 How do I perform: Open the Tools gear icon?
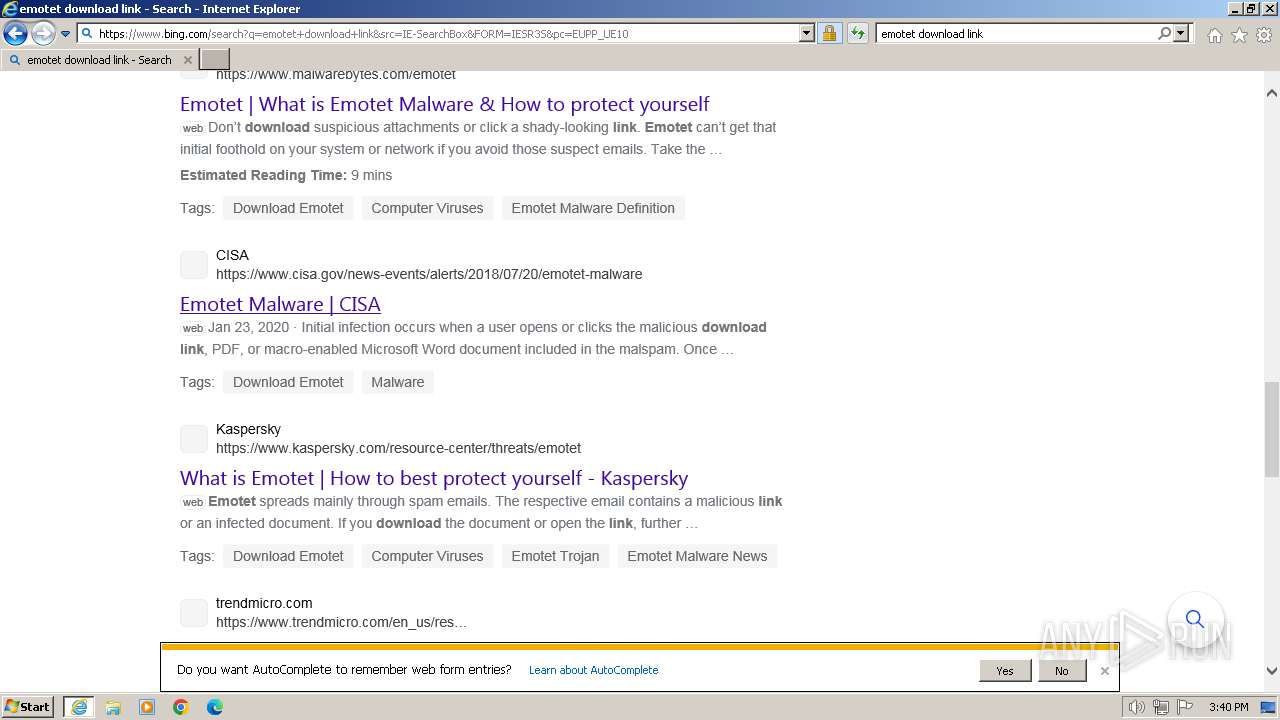(x=1264, y=35)
